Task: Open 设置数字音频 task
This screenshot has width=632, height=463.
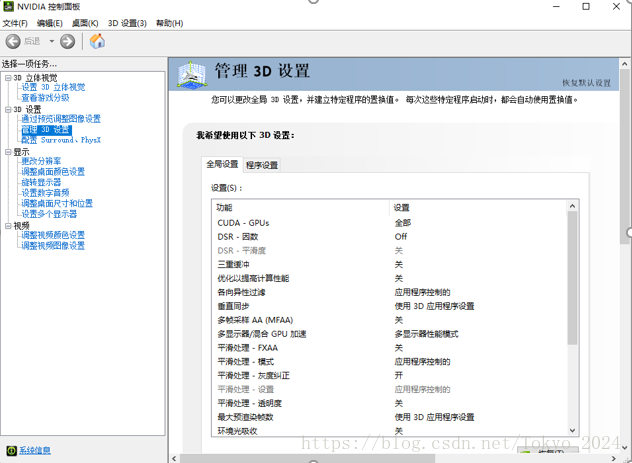Action: click(45, 193)
